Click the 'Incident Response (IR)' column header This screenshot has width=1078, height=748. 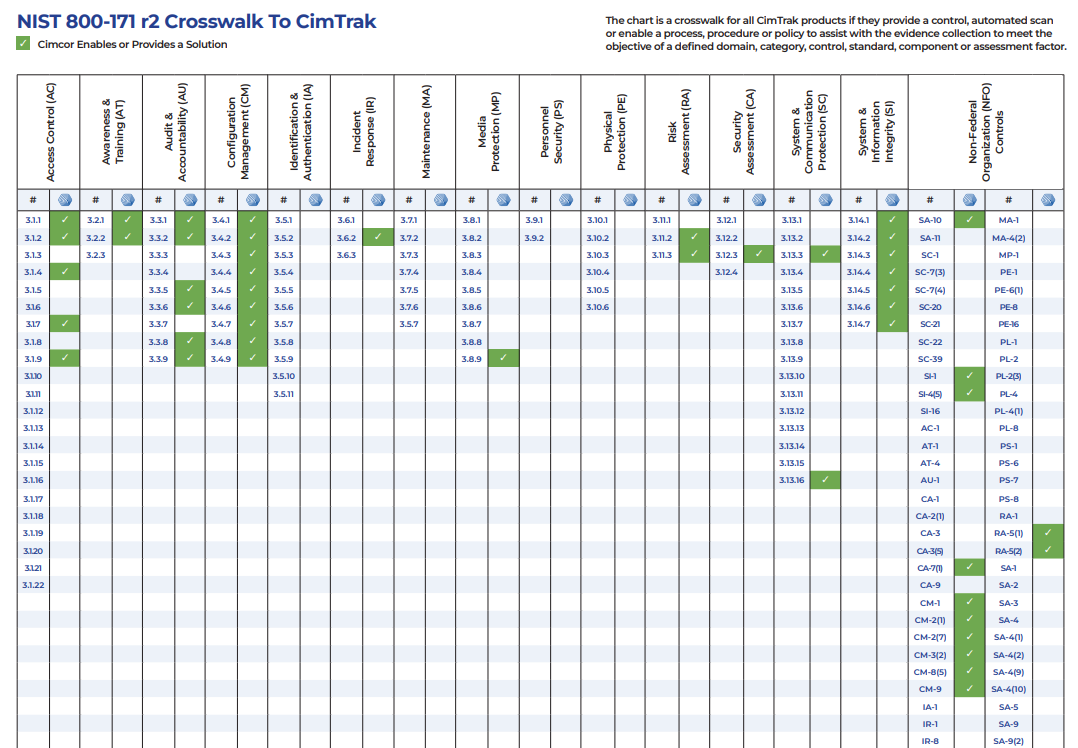coord(362,132)
